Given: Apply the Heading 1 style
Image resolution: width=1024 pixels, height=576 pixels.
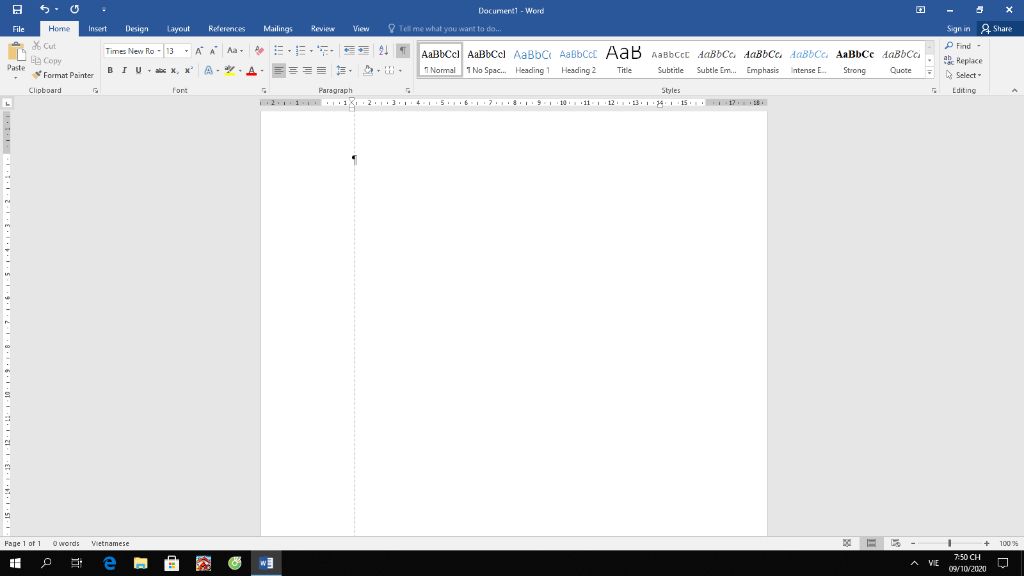Looking at the screenshot, I should pos(532,60).
